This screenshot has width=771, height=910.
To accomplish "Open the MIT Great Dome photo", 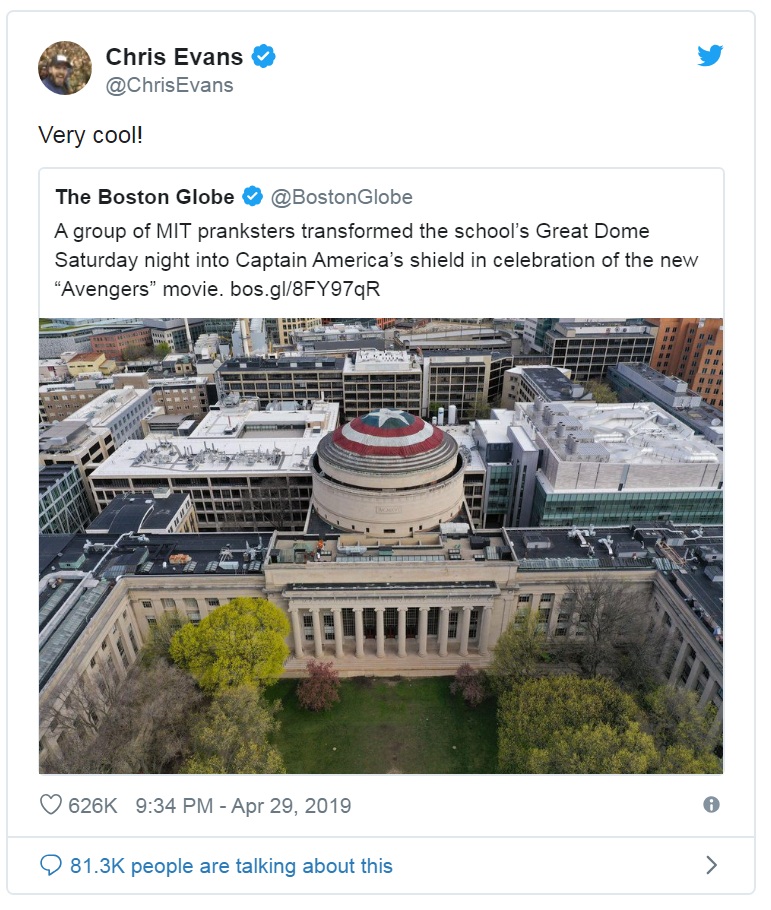I will coord(381,546).
